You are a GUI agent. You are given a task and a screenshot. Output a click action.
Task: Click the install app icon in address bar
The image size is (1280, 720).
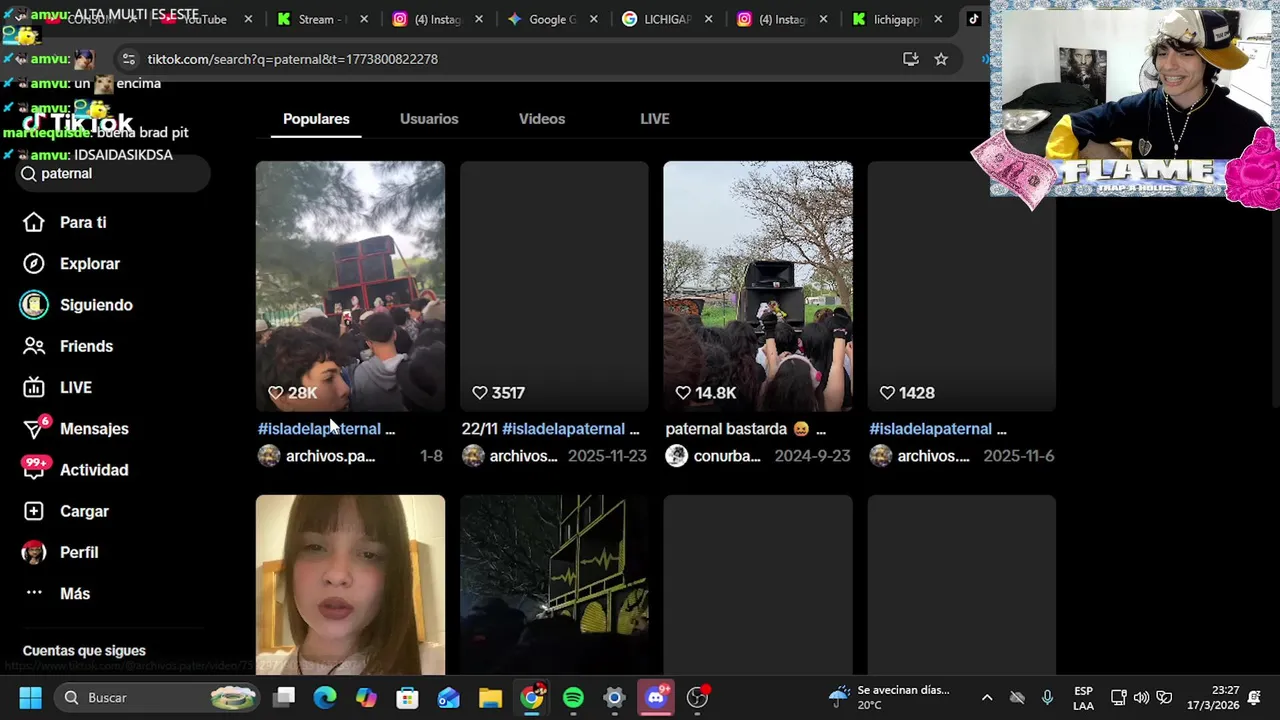(x=910, y=59)
